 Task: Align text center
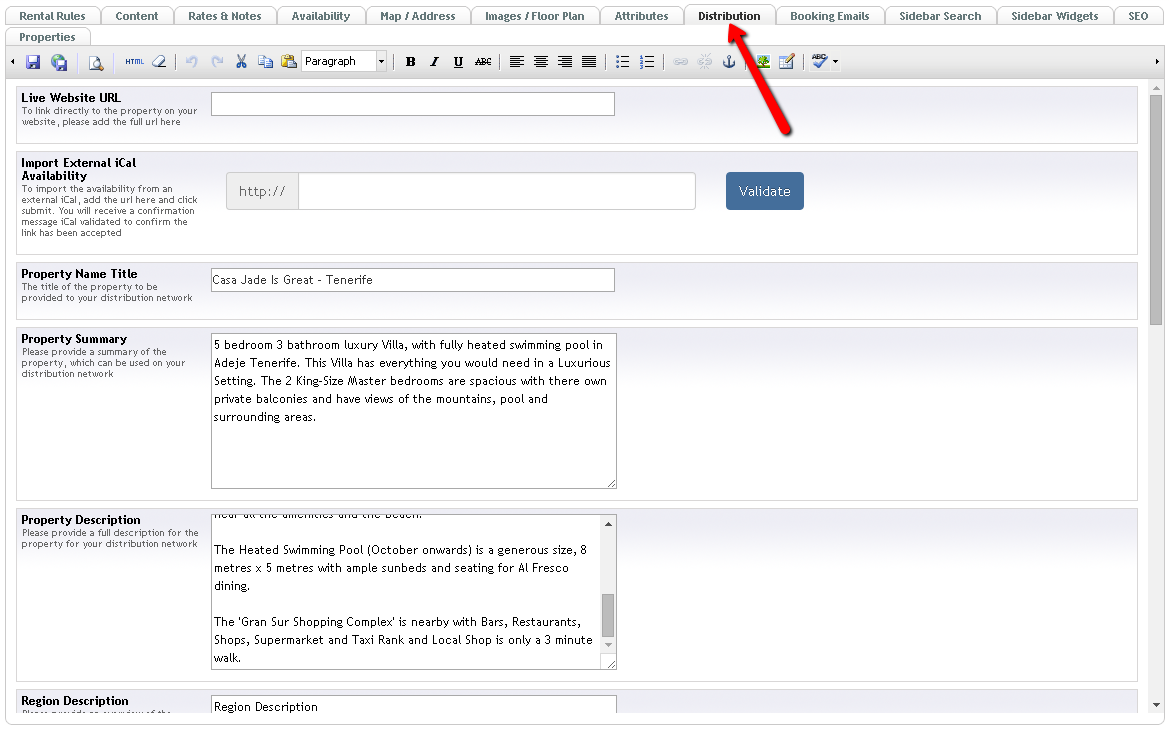(541, 62)
